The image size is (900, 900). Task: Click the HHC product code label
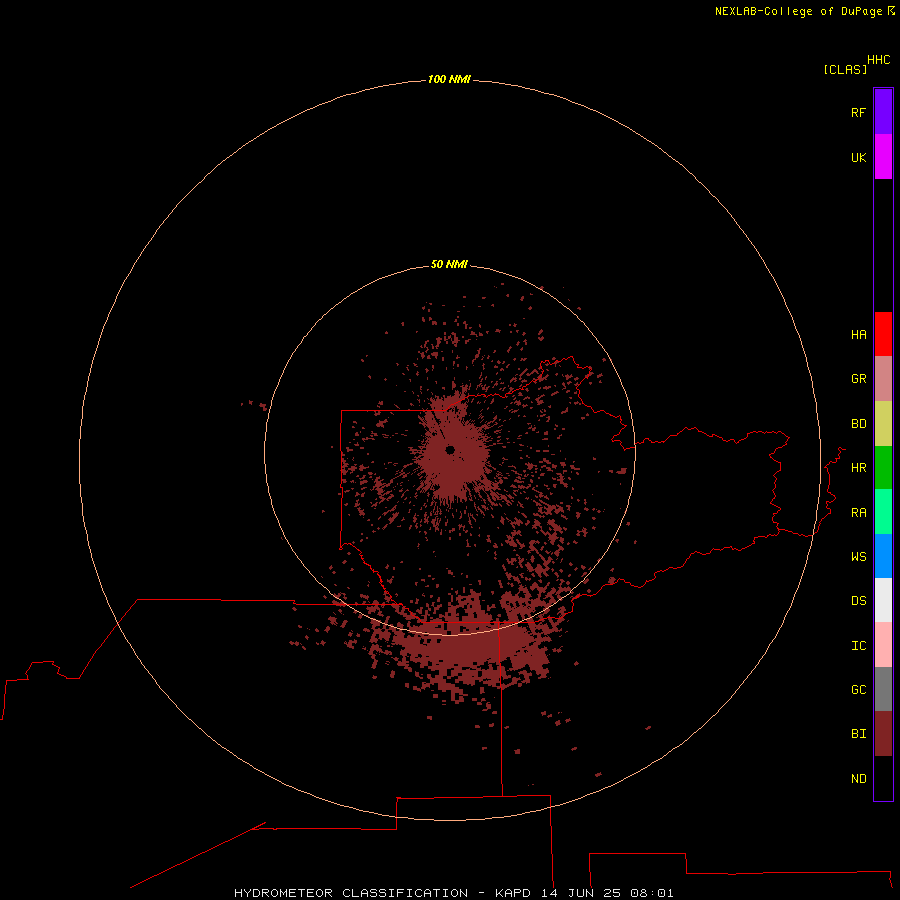click(879, 60)
